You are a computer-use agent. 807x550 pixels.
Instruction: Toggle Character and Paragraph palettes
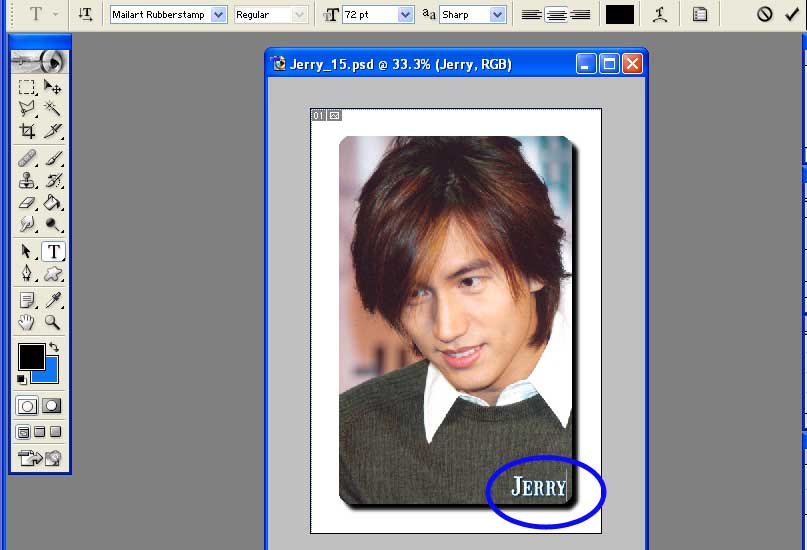click(x=700, y=15)
